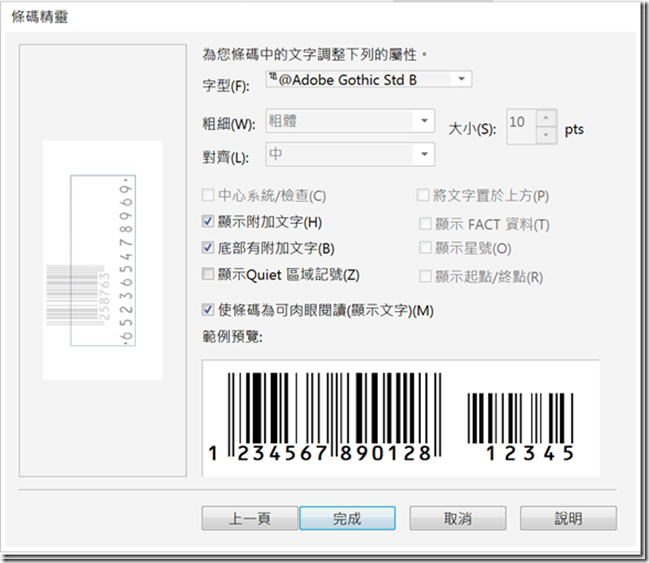Increase the 大小(S) size value
Image resolution: width=649 pixels, height=563 pixels.
(546, 118)
